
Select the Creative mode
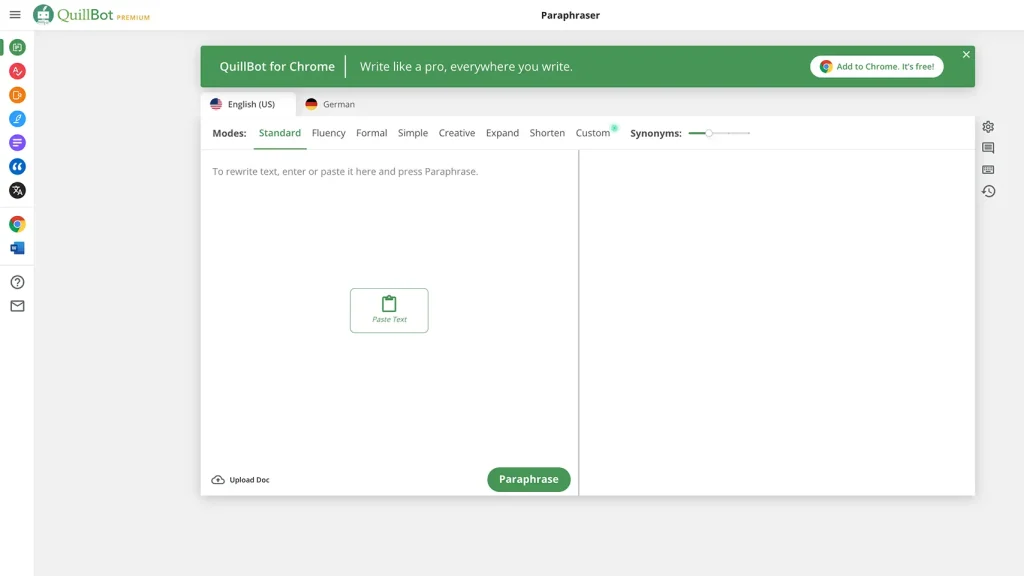pyautogui.click(x=457, y=133)
